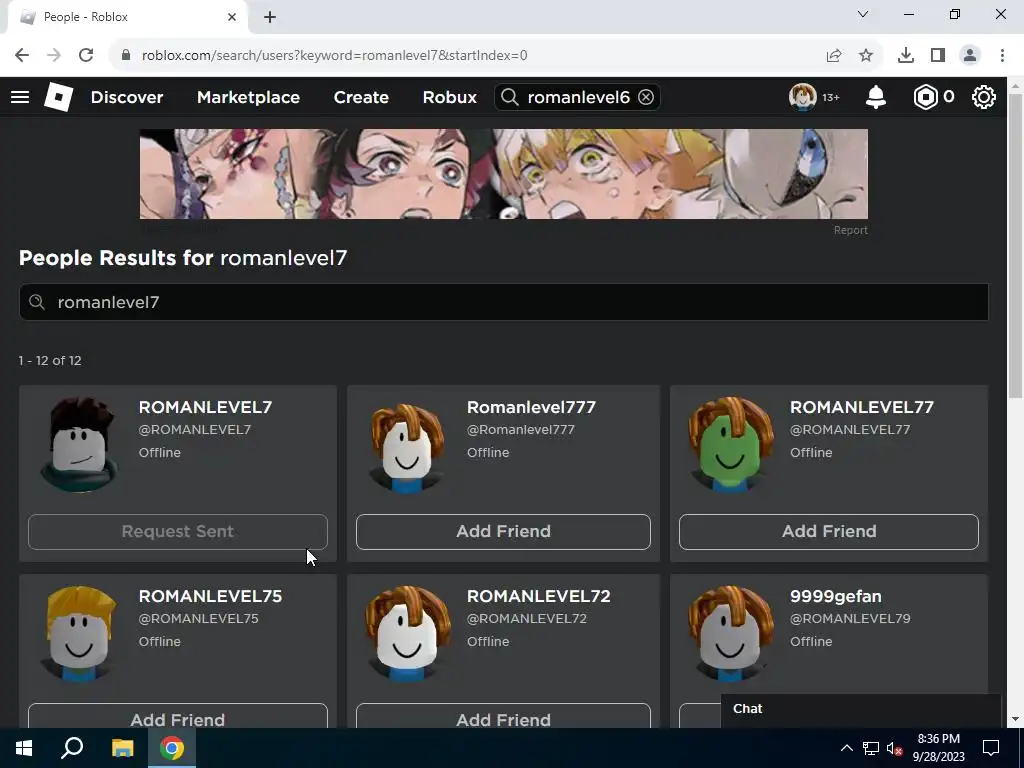Image resolution: width=1024 pixels, height=768 pixels.
Task: Open green-faced ROMANLEVEL77 avatar thumbnail
Action: click(x=730, y=445)
